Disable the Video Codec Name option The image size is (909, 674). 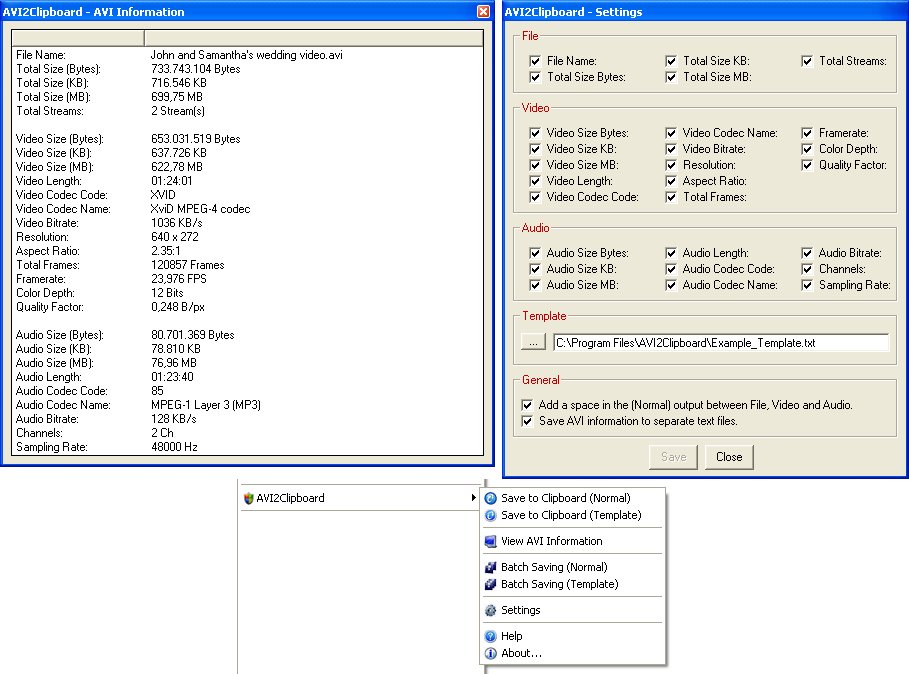coord(671,133)
